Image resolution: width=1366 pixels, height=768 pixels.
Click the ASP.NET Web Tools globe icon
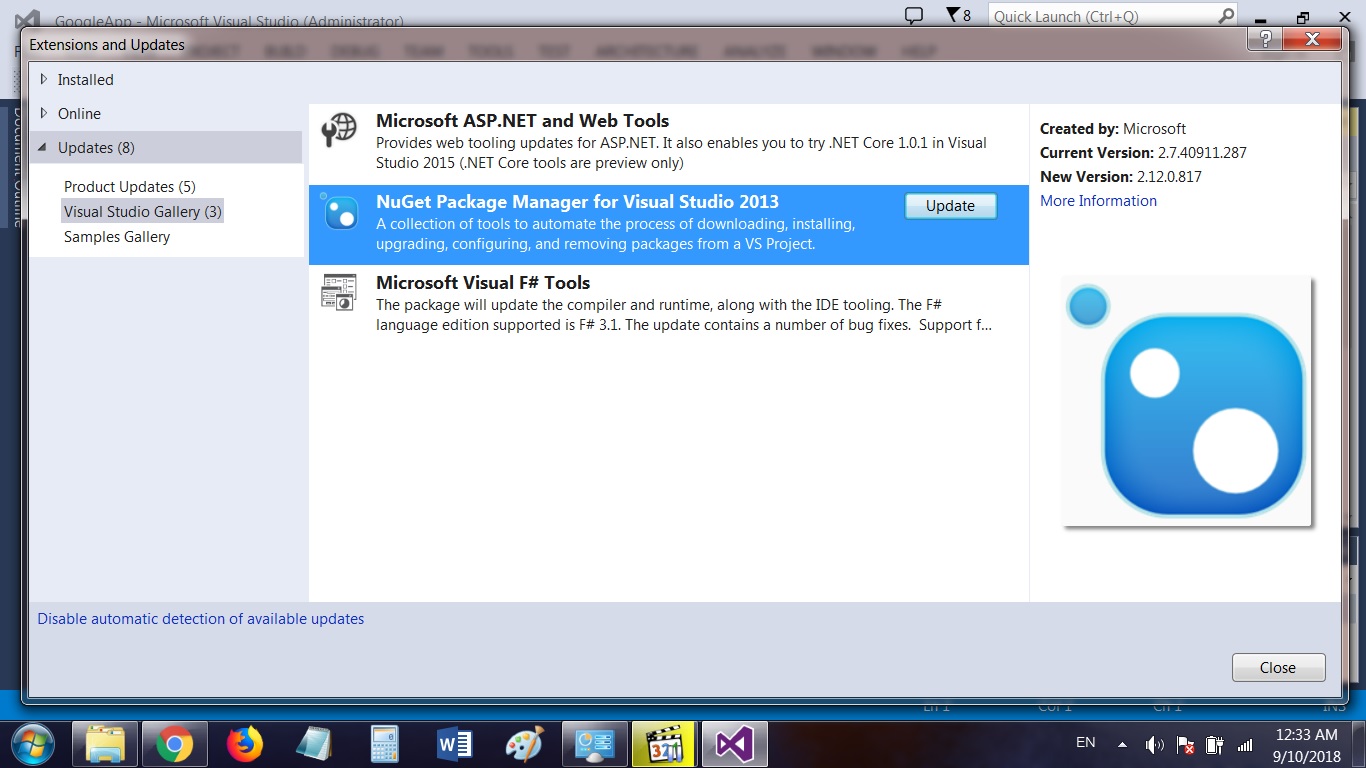point(339,129)
